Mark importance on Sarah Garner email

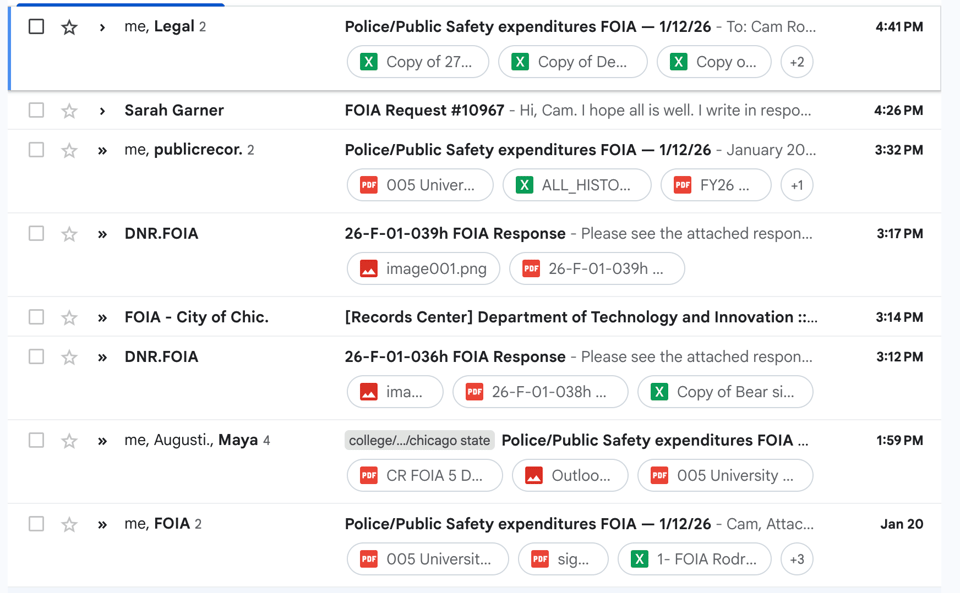point(102,111)
